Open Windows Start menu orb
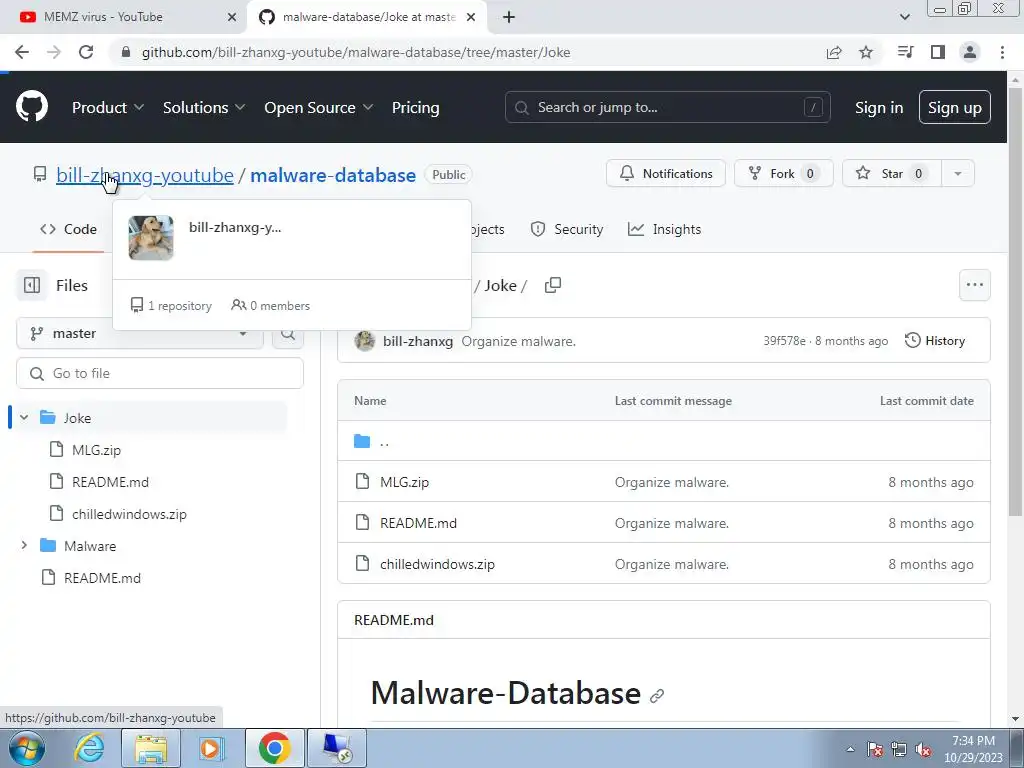Viewport: 1024px width, 768px height. pos(26,748)
